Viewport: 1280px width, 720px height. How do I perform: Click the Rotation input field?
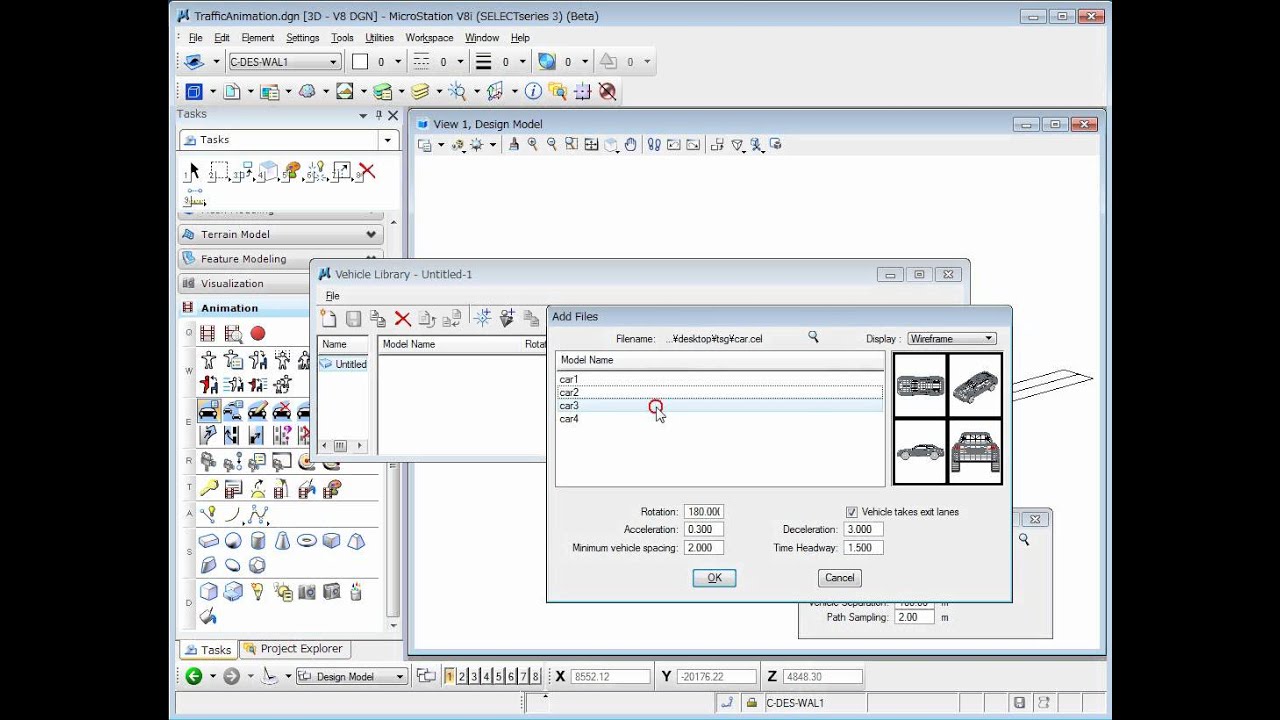pos(703,512)
